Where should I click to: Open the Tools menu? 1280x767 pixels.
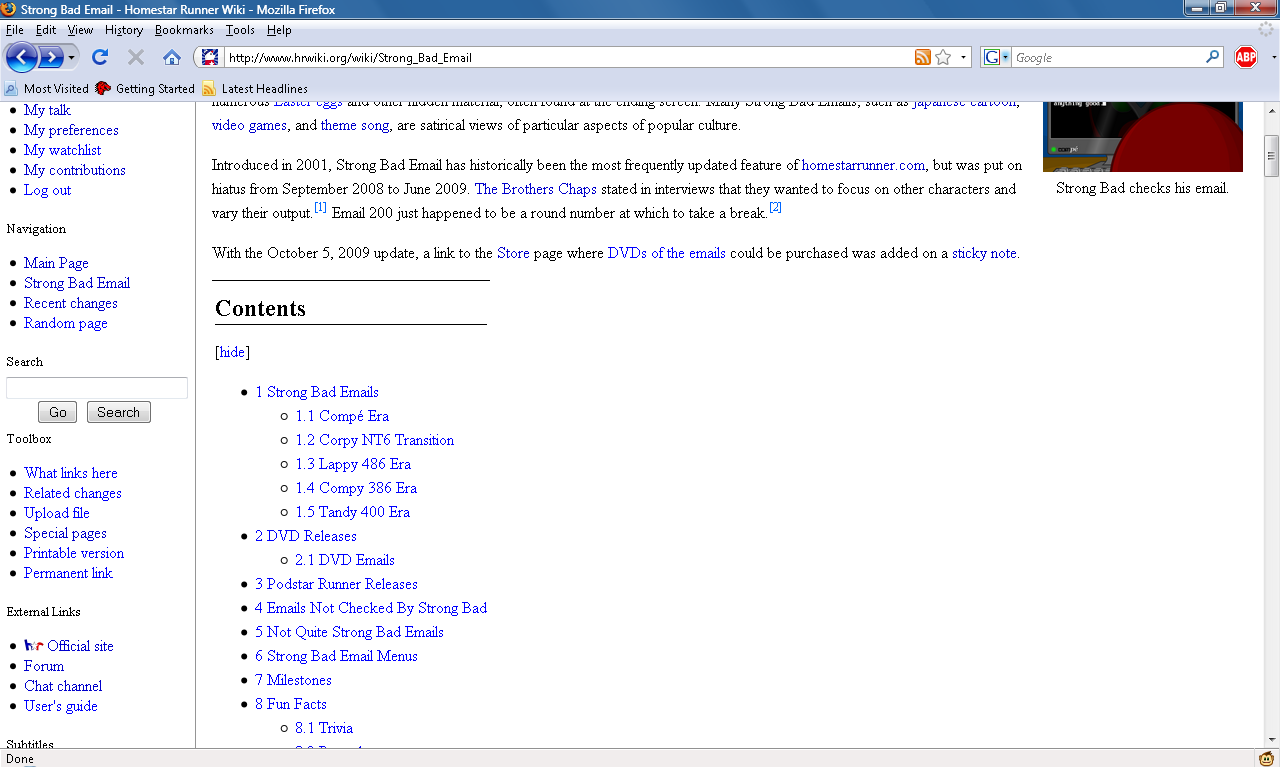tap(240, 30)
